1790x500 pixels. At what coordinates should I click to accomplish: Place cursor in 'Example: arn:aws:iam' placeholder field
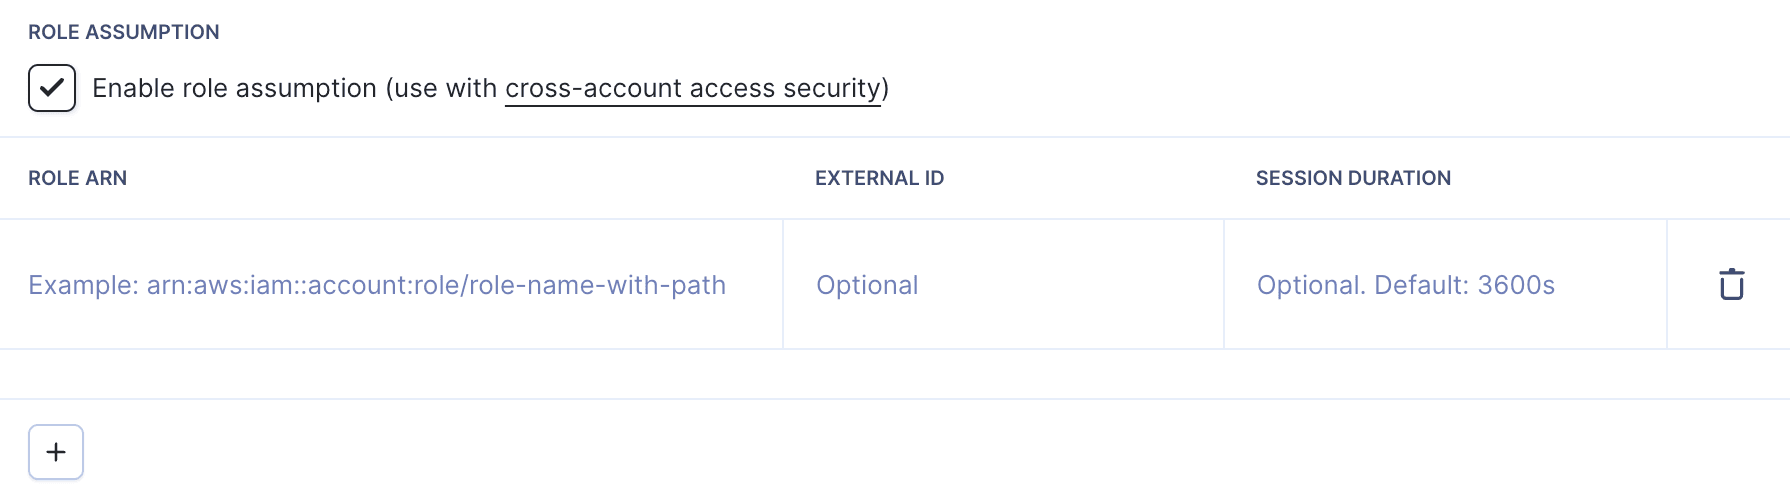point(377,285)
